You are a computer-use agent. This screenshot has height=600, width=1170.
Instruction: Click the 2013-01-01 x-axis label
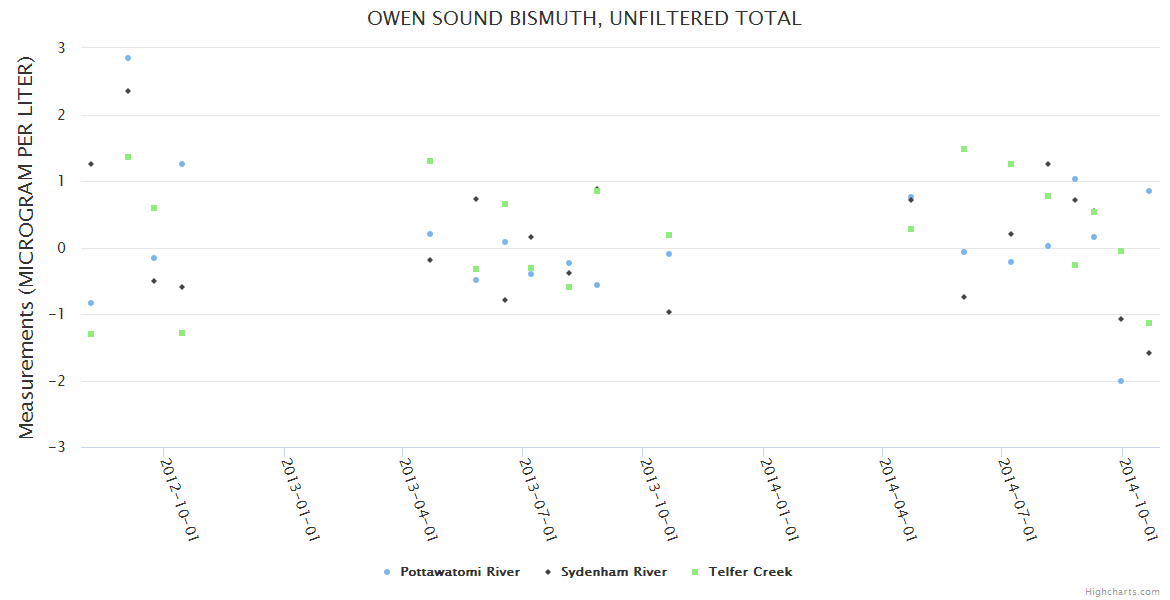(x=299, y=498)
